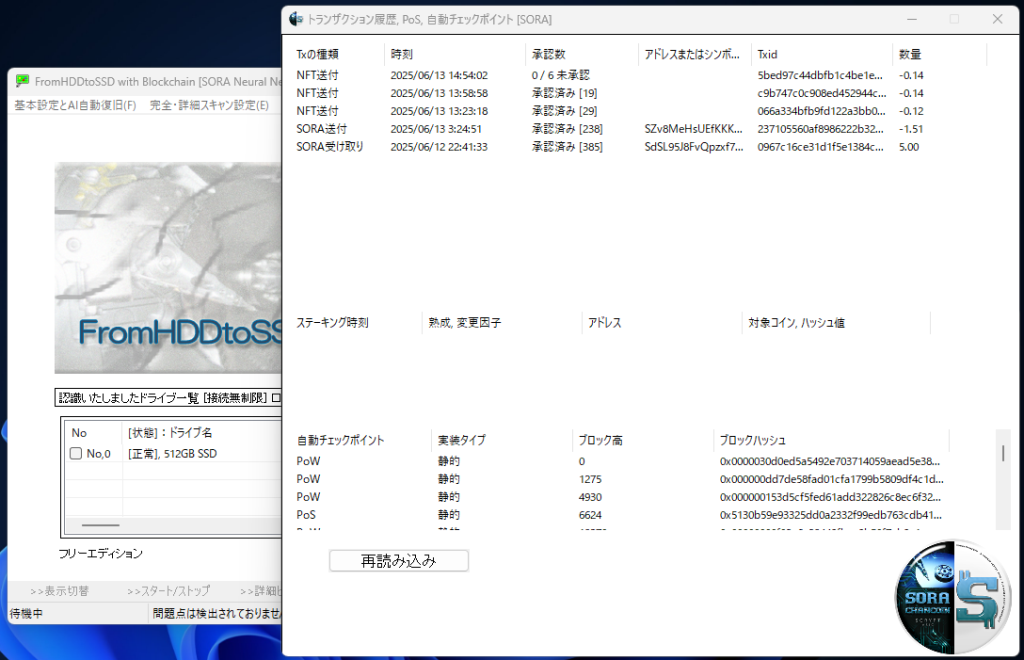Click the [状態]:ドライブ名 column header

point(170,432)
